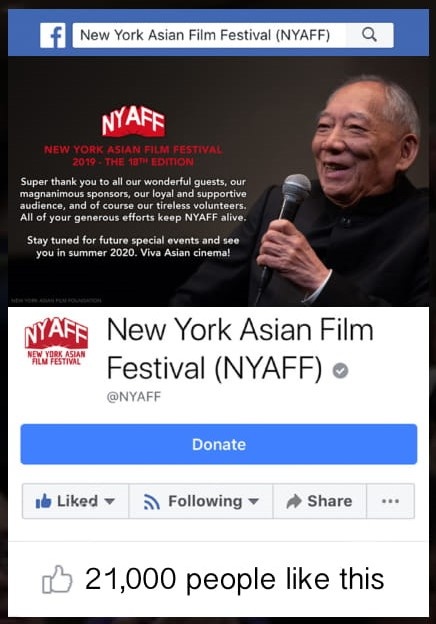The height and width of the screenshot is (624, 436).
Task: Toggle the Liked button
Action: click(x=76, y=501)
